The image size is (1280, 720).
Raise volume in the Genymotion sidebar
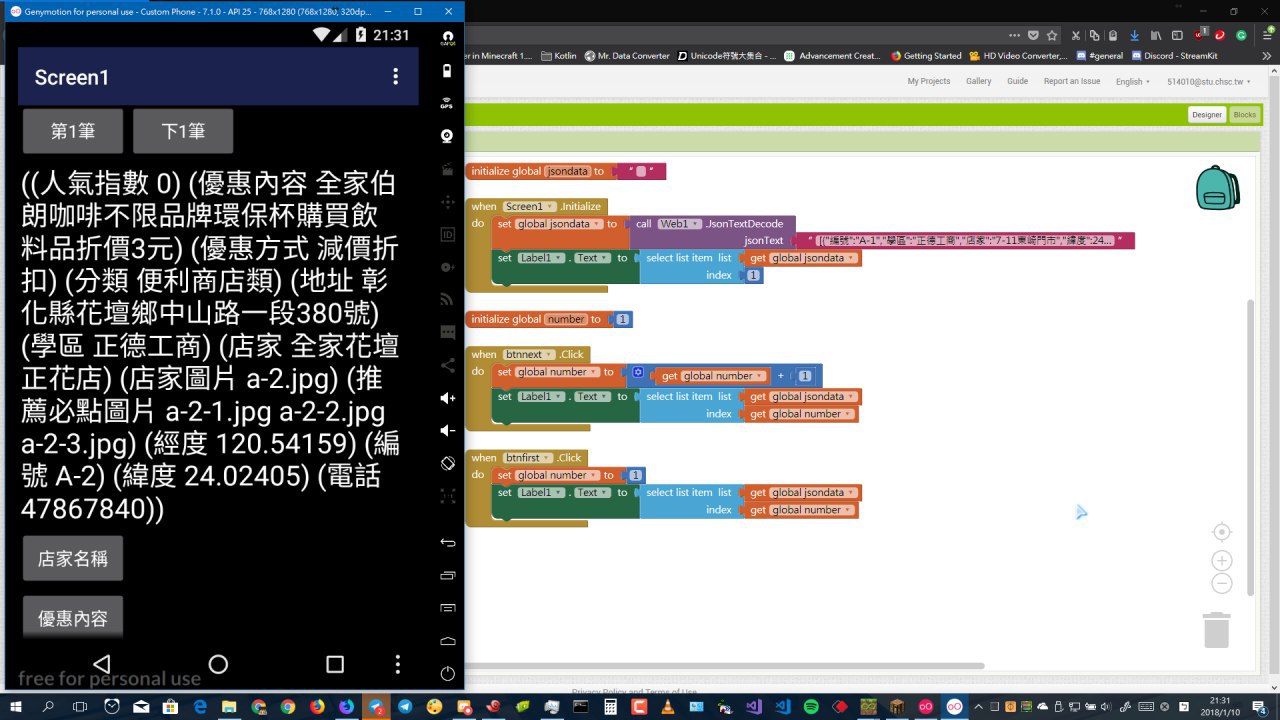[448, 398]
